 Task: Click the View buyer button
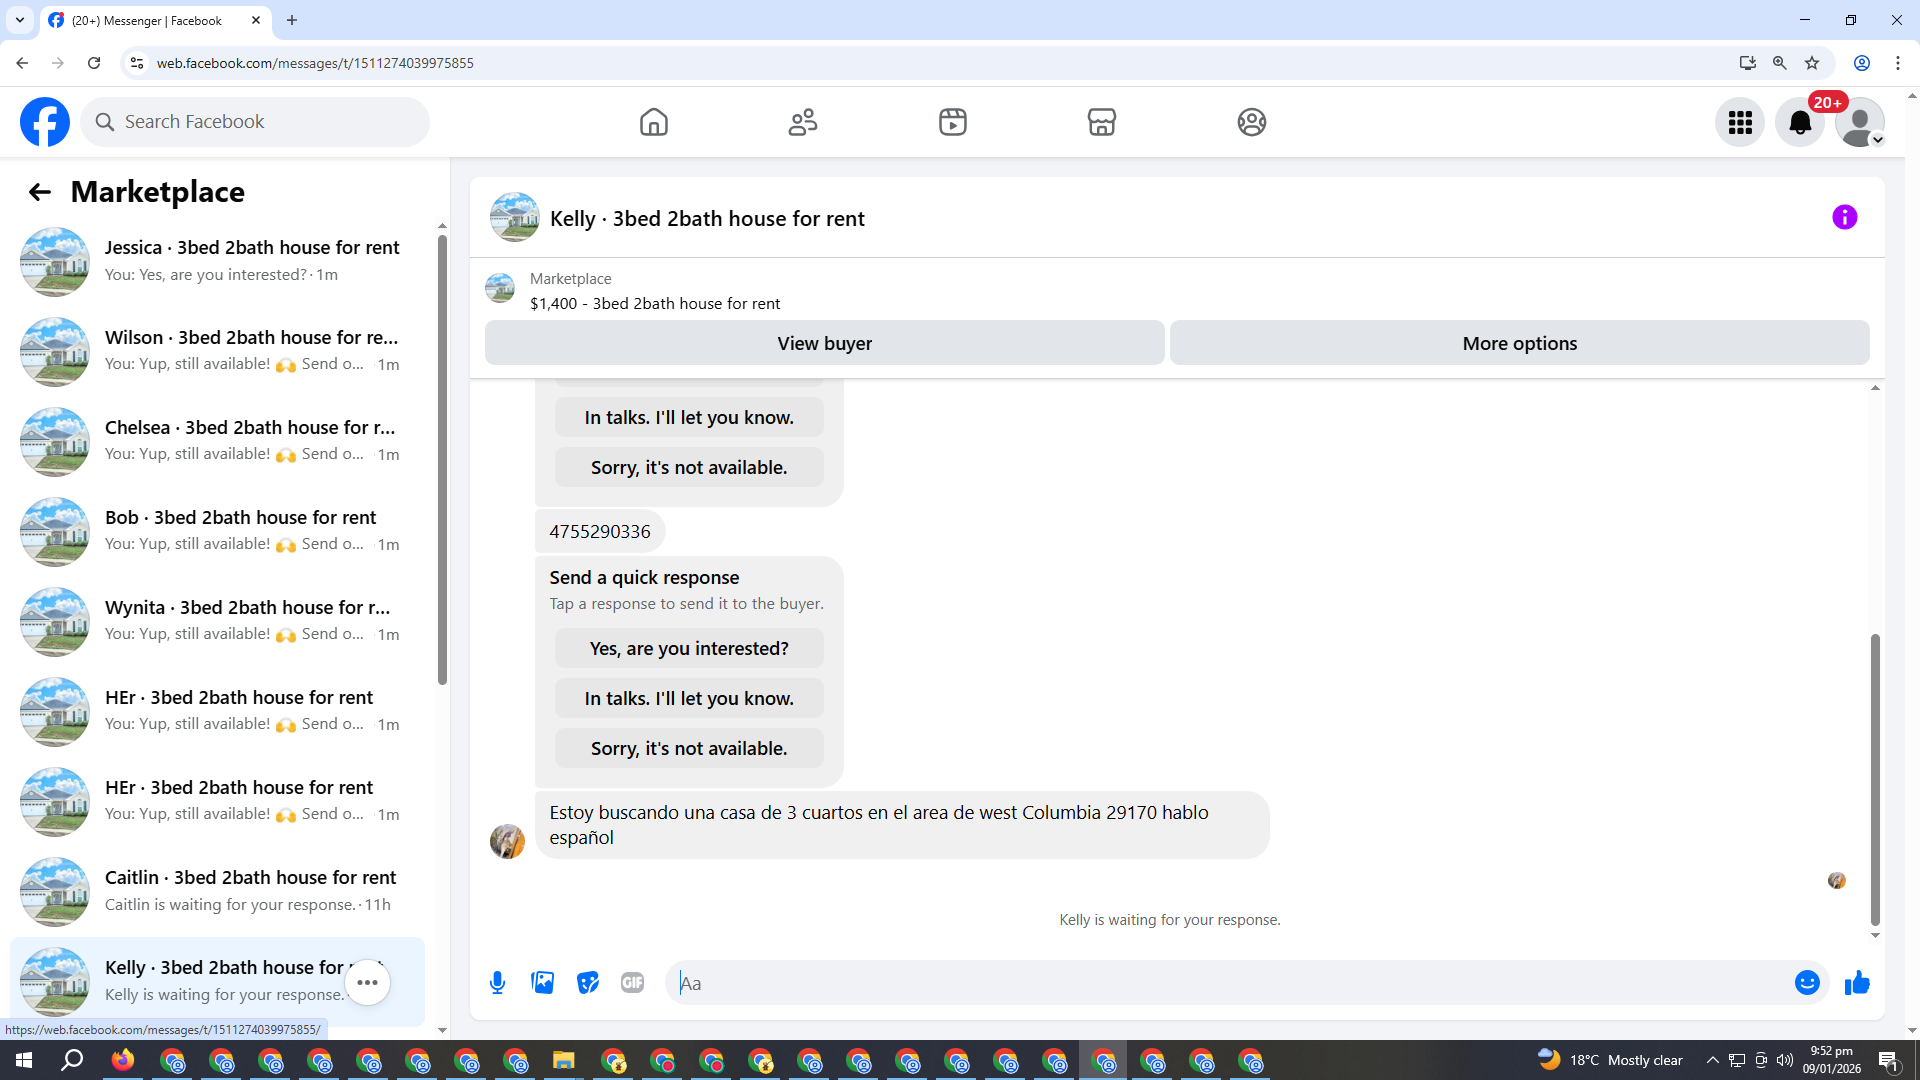point(824,343)
